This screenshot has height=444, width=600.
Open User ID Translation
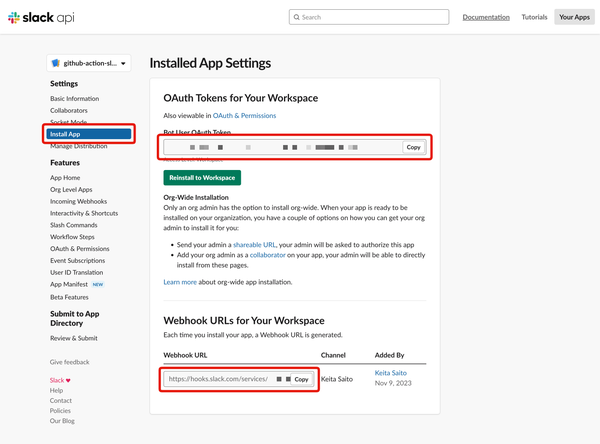(x=77, y=273)
